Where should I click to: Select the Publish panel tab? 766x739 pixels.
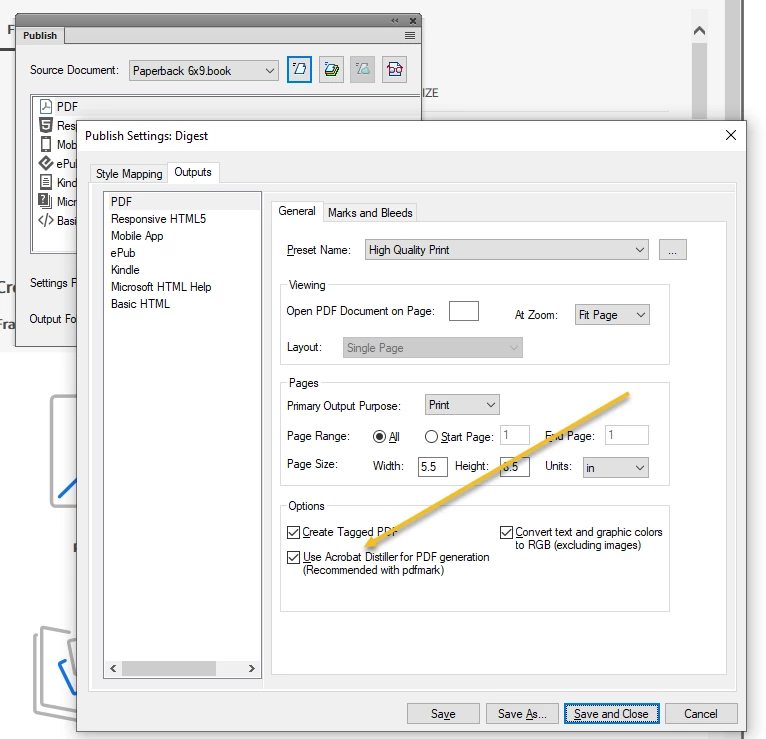[40, 36]
